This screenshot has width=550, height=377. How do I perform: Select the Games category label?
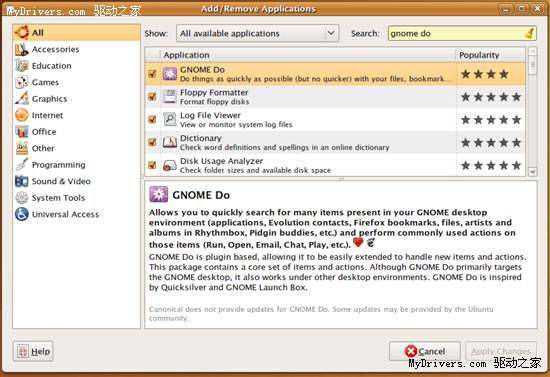[45, 82]
